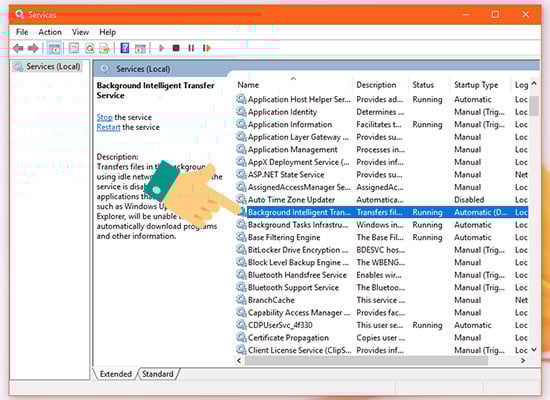Select Background Intelligent Transfer service row

[x=382, y=212]
